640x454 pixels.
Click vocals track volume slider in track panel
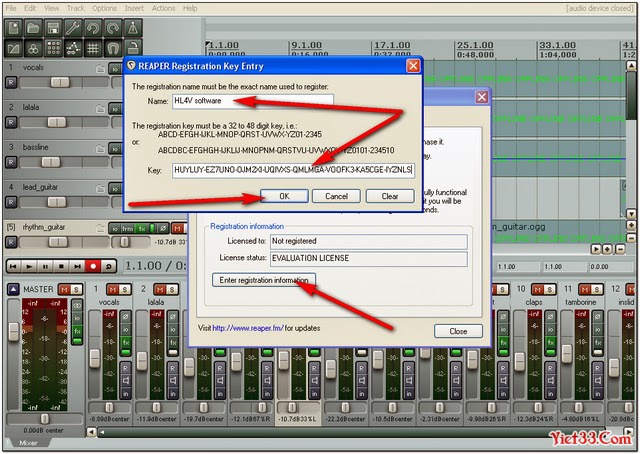(60, 82)
